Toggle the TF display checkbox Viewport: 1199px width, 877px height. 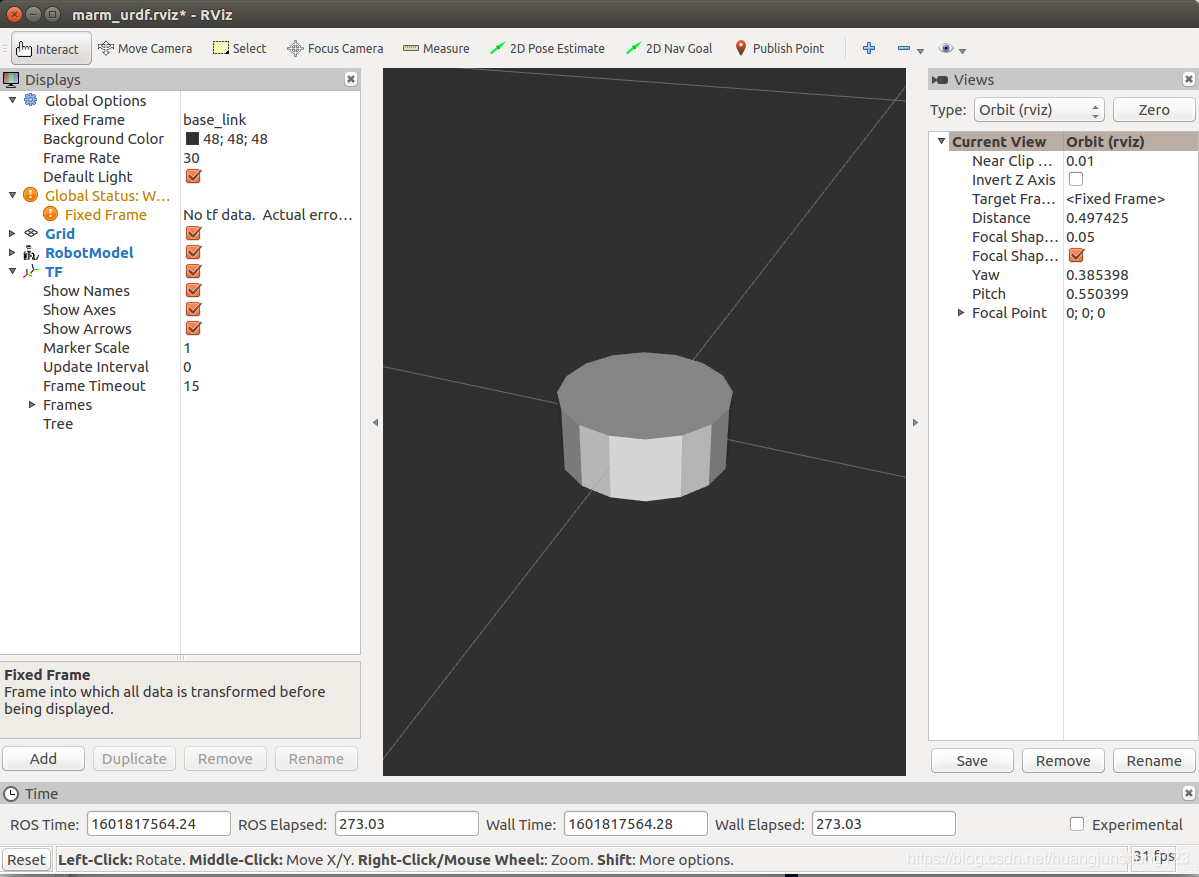[193, 271]
